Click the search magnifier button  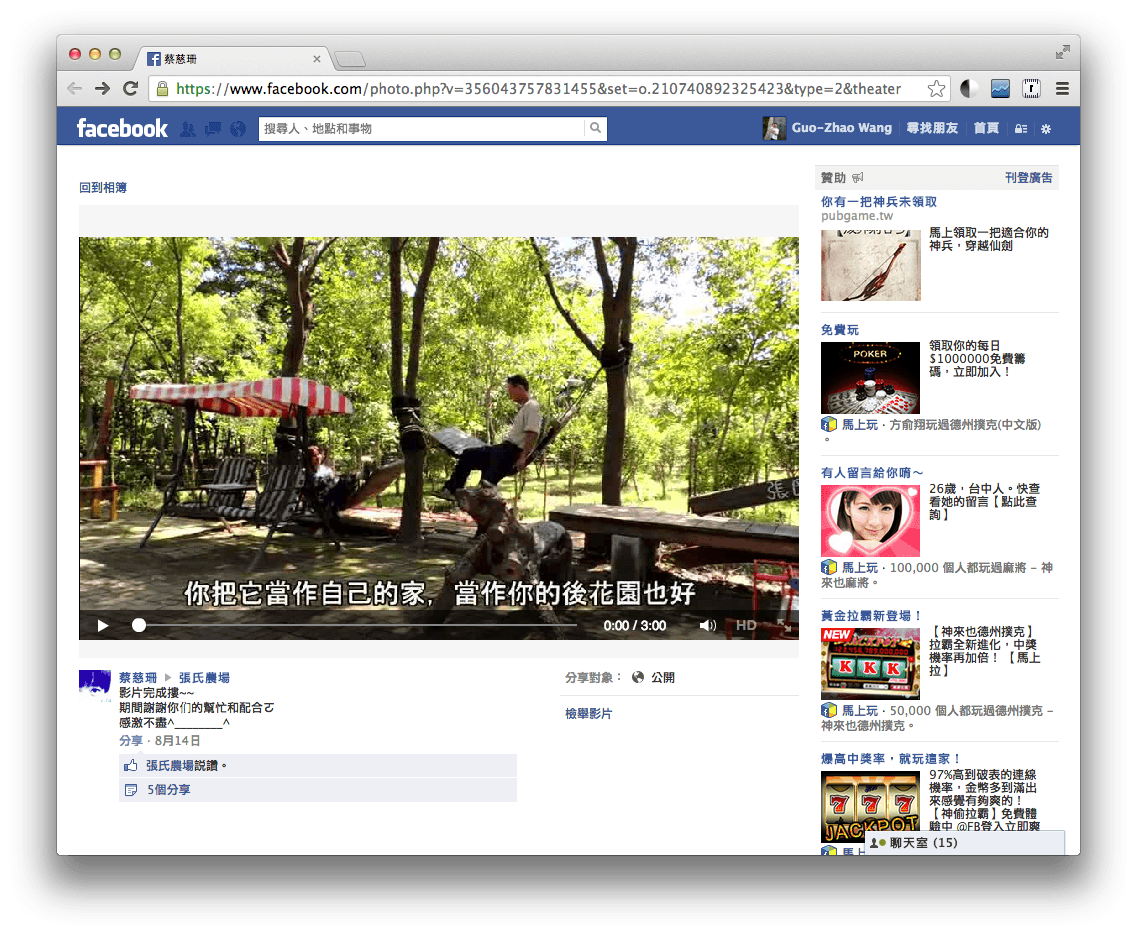[595, 129]
